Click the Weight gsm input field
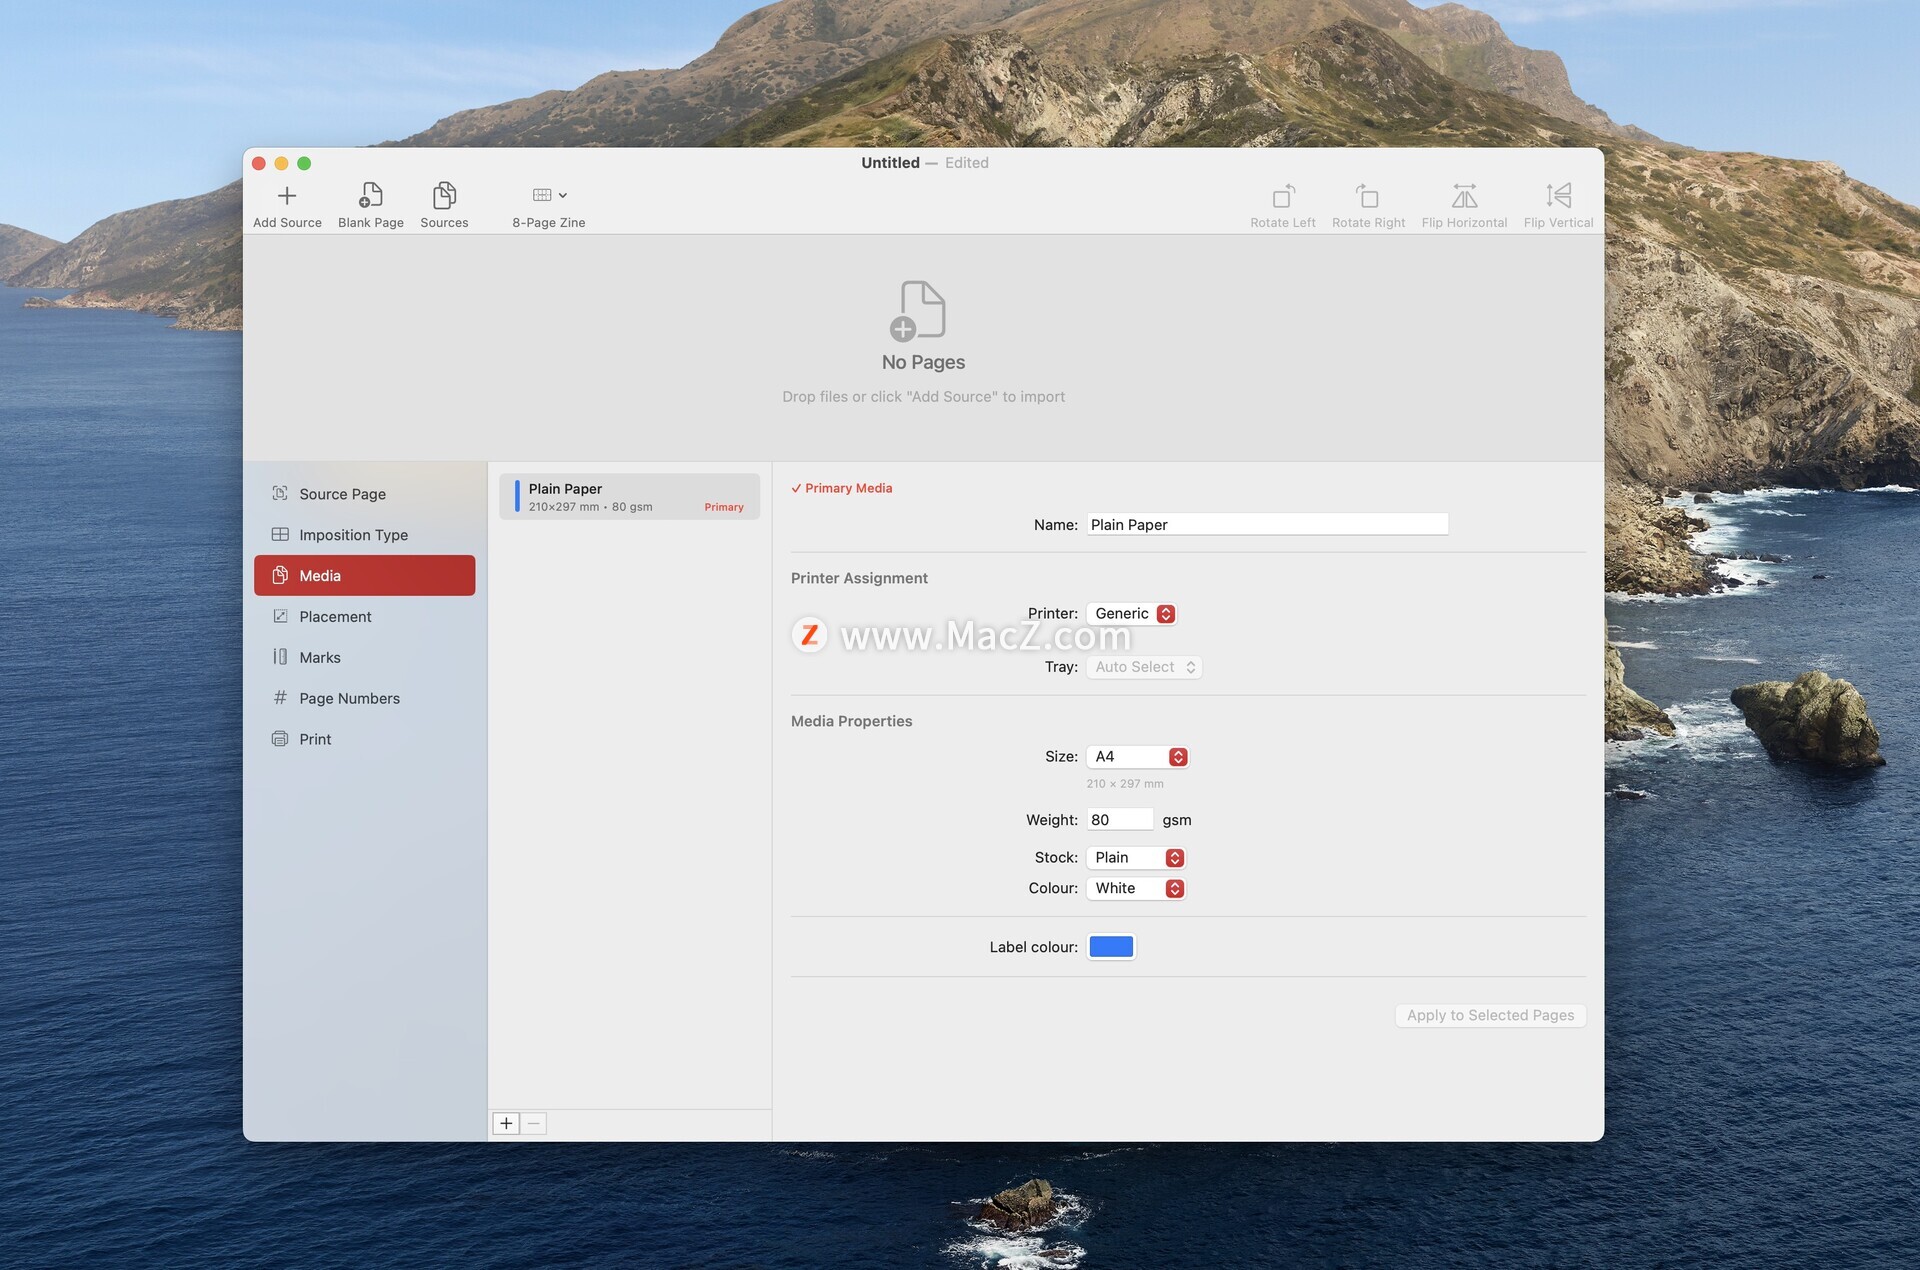 1118,820
